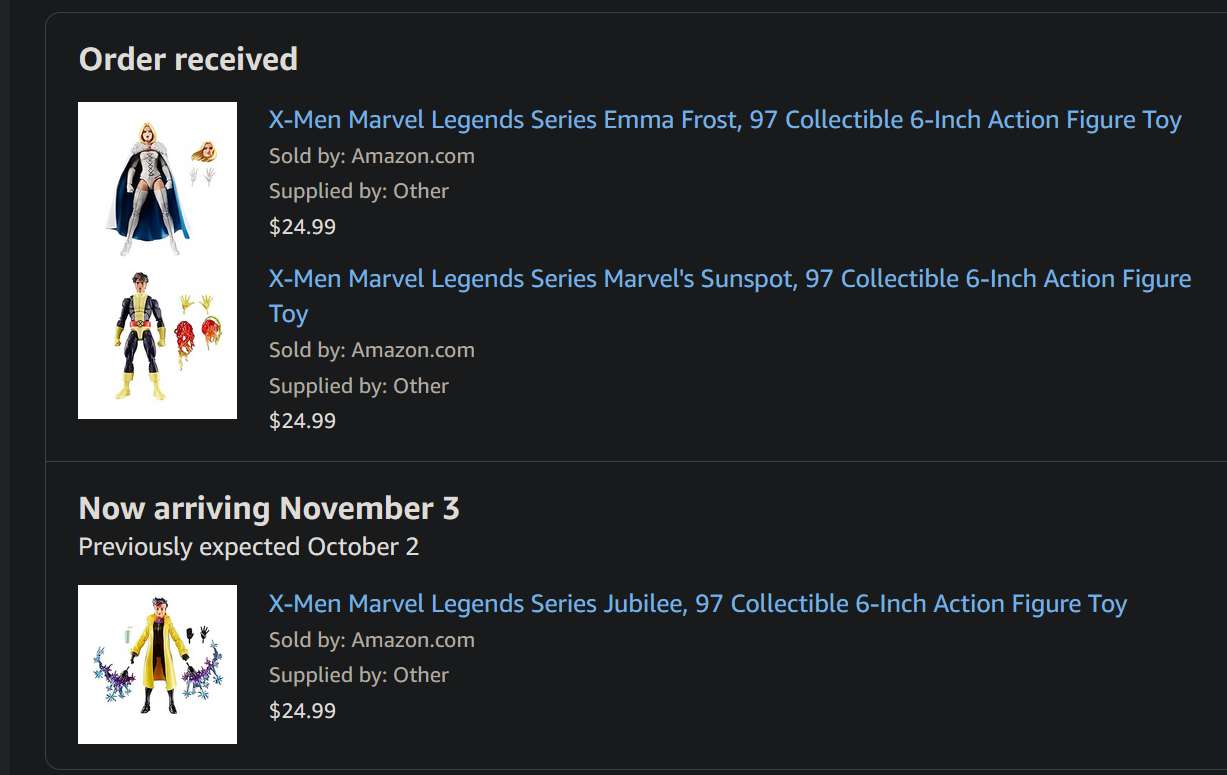Click the Sunspot figure thumbnail image
Image resolution: width=1227 pixels, height=775 pixels.
(x=140, y=335)
